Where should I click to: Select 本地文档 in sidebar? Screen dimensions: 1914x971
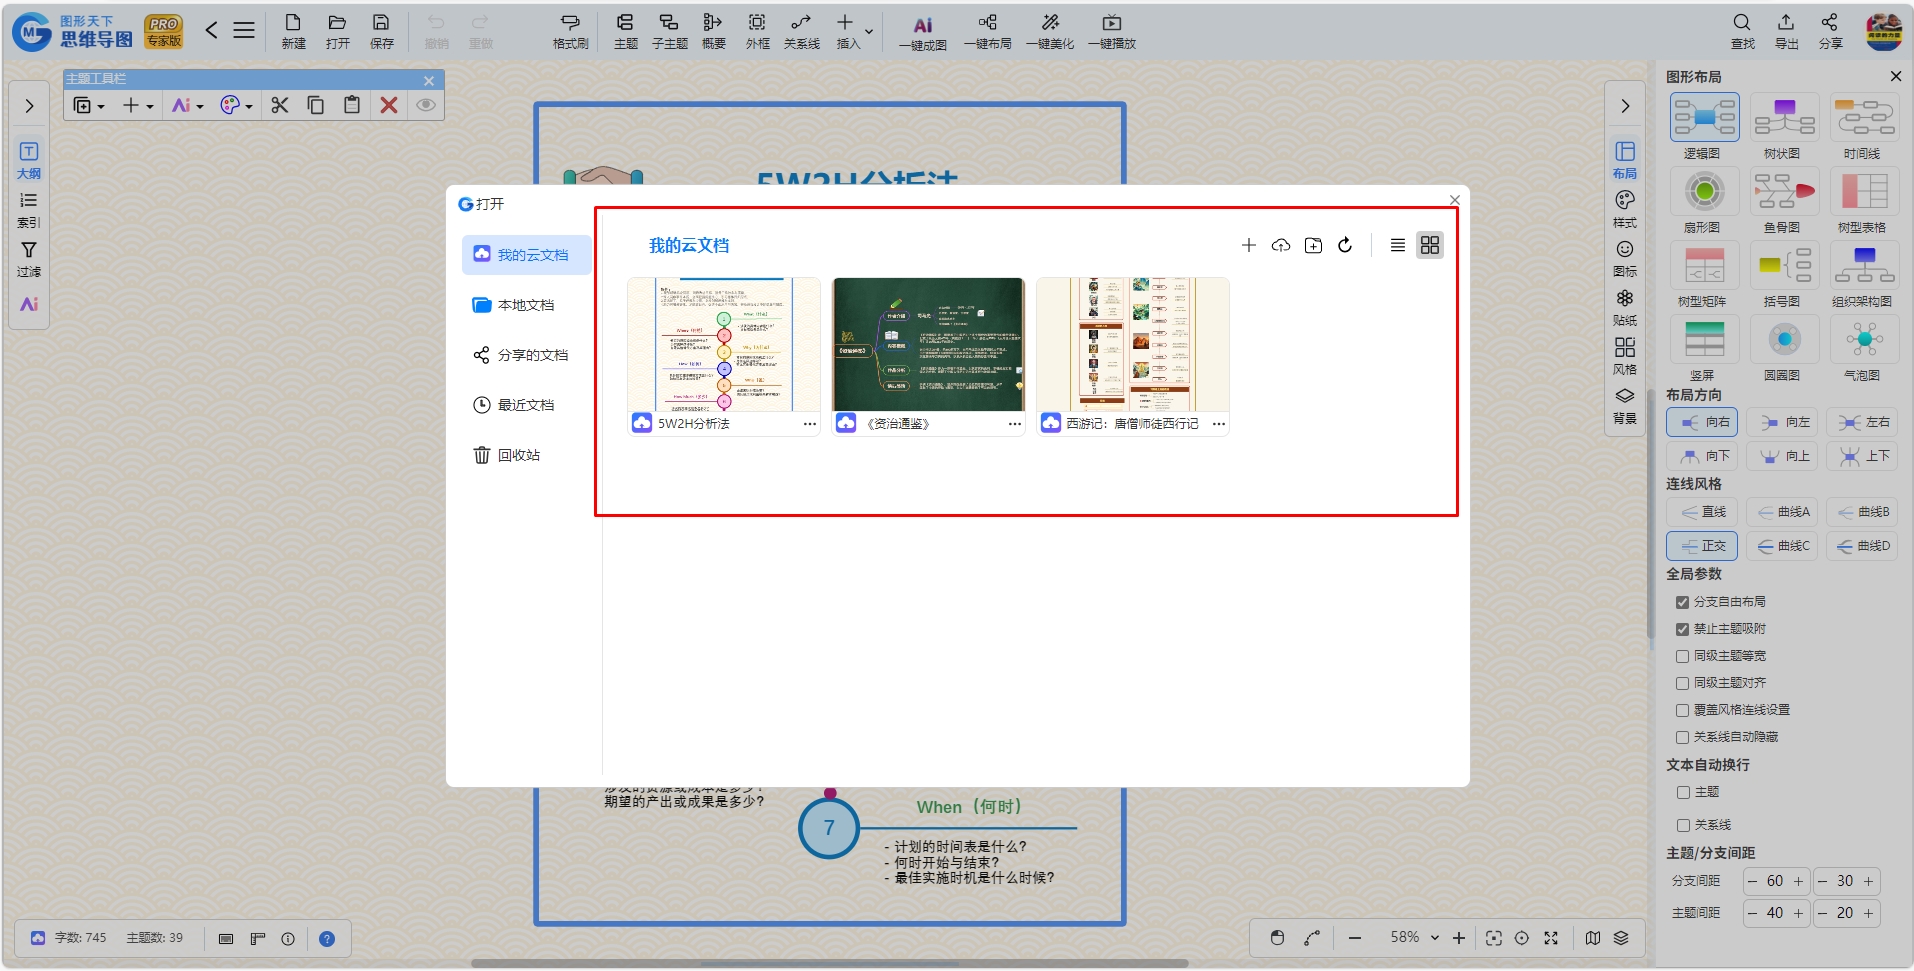[x=526, y=305]
